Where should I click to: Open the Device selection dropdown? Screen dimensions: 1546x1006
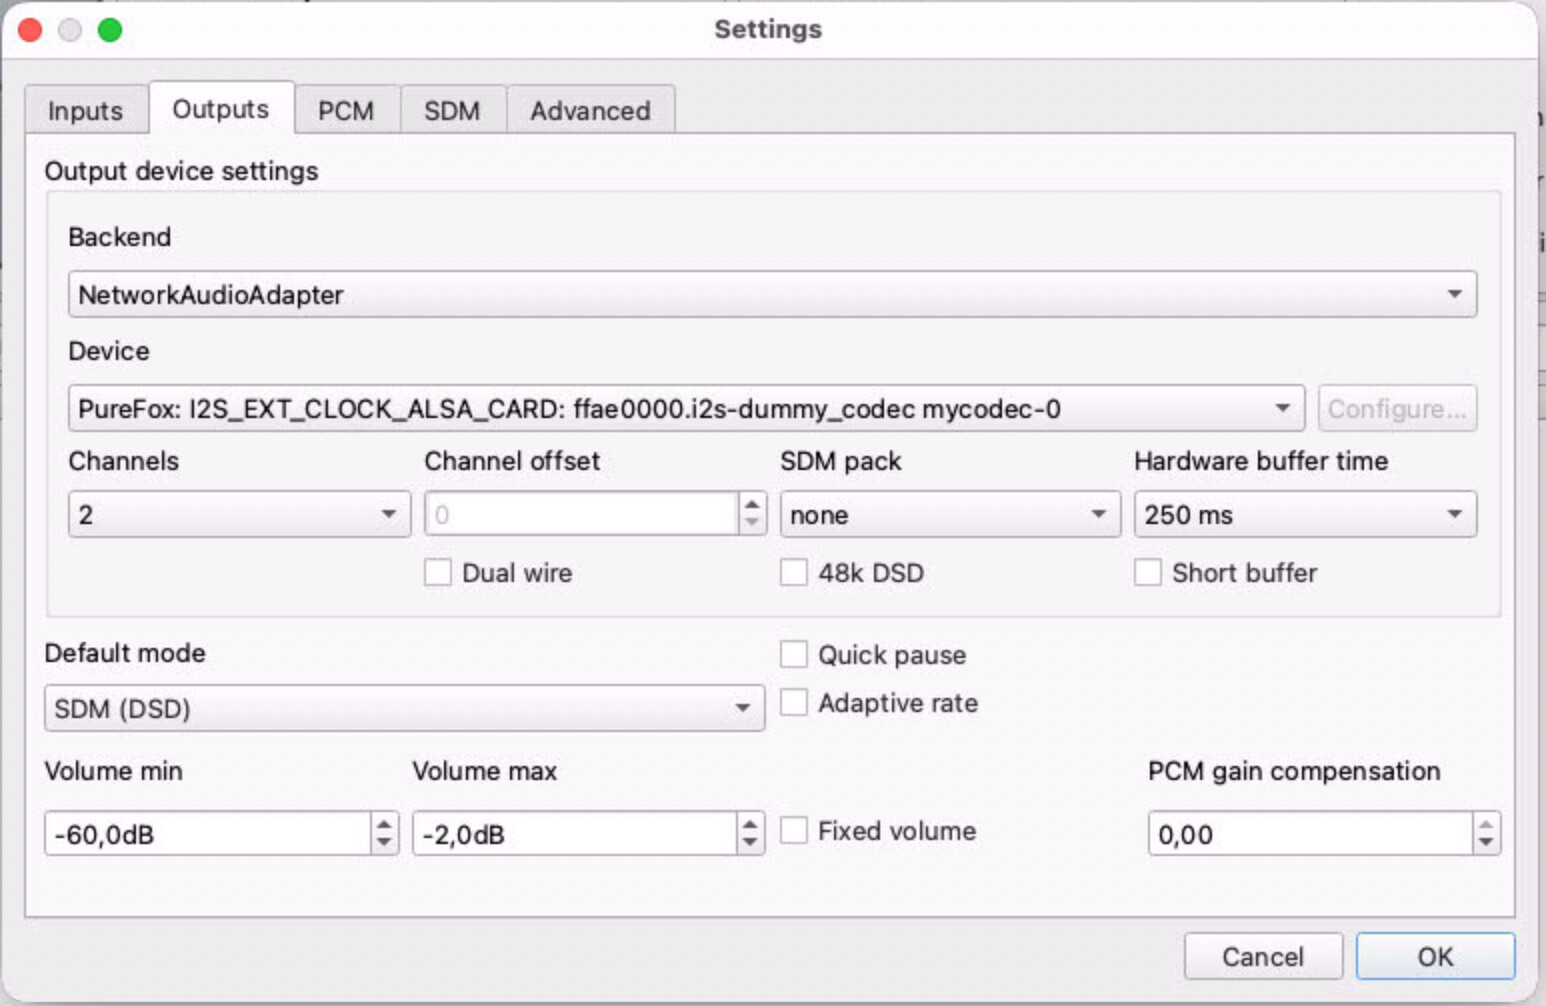coord(685,408)
